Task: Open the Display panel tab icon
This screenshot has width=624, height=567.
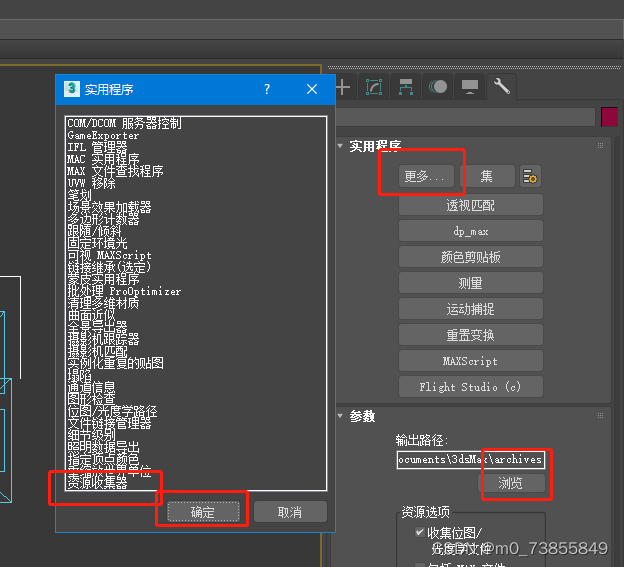Action: (470, 87)
